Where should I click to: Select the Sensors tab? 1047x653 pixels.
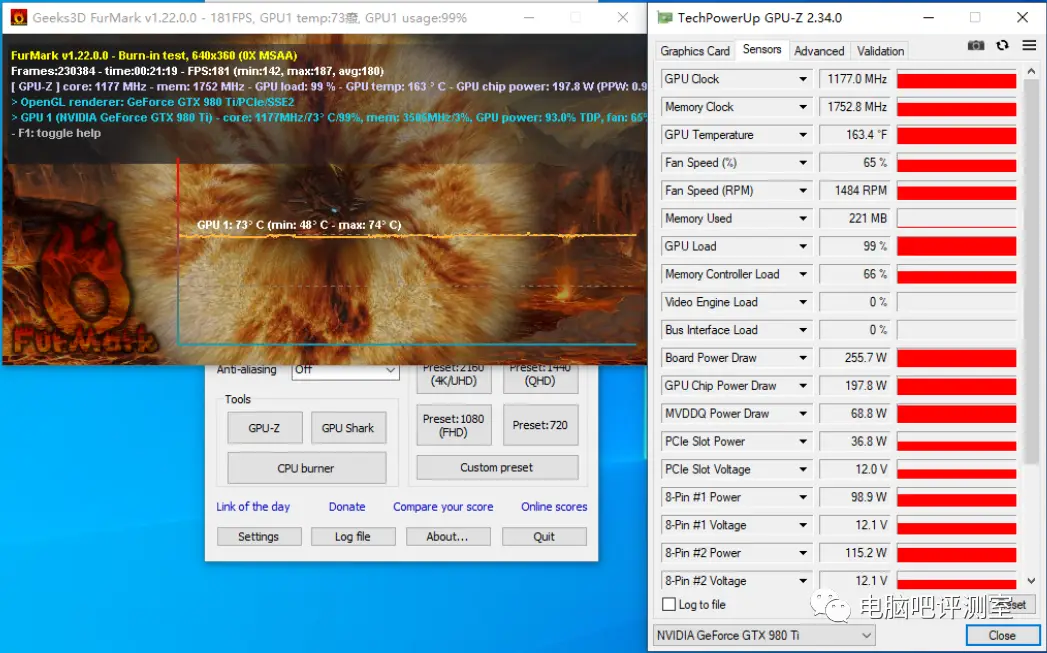(x=762, y=49)
